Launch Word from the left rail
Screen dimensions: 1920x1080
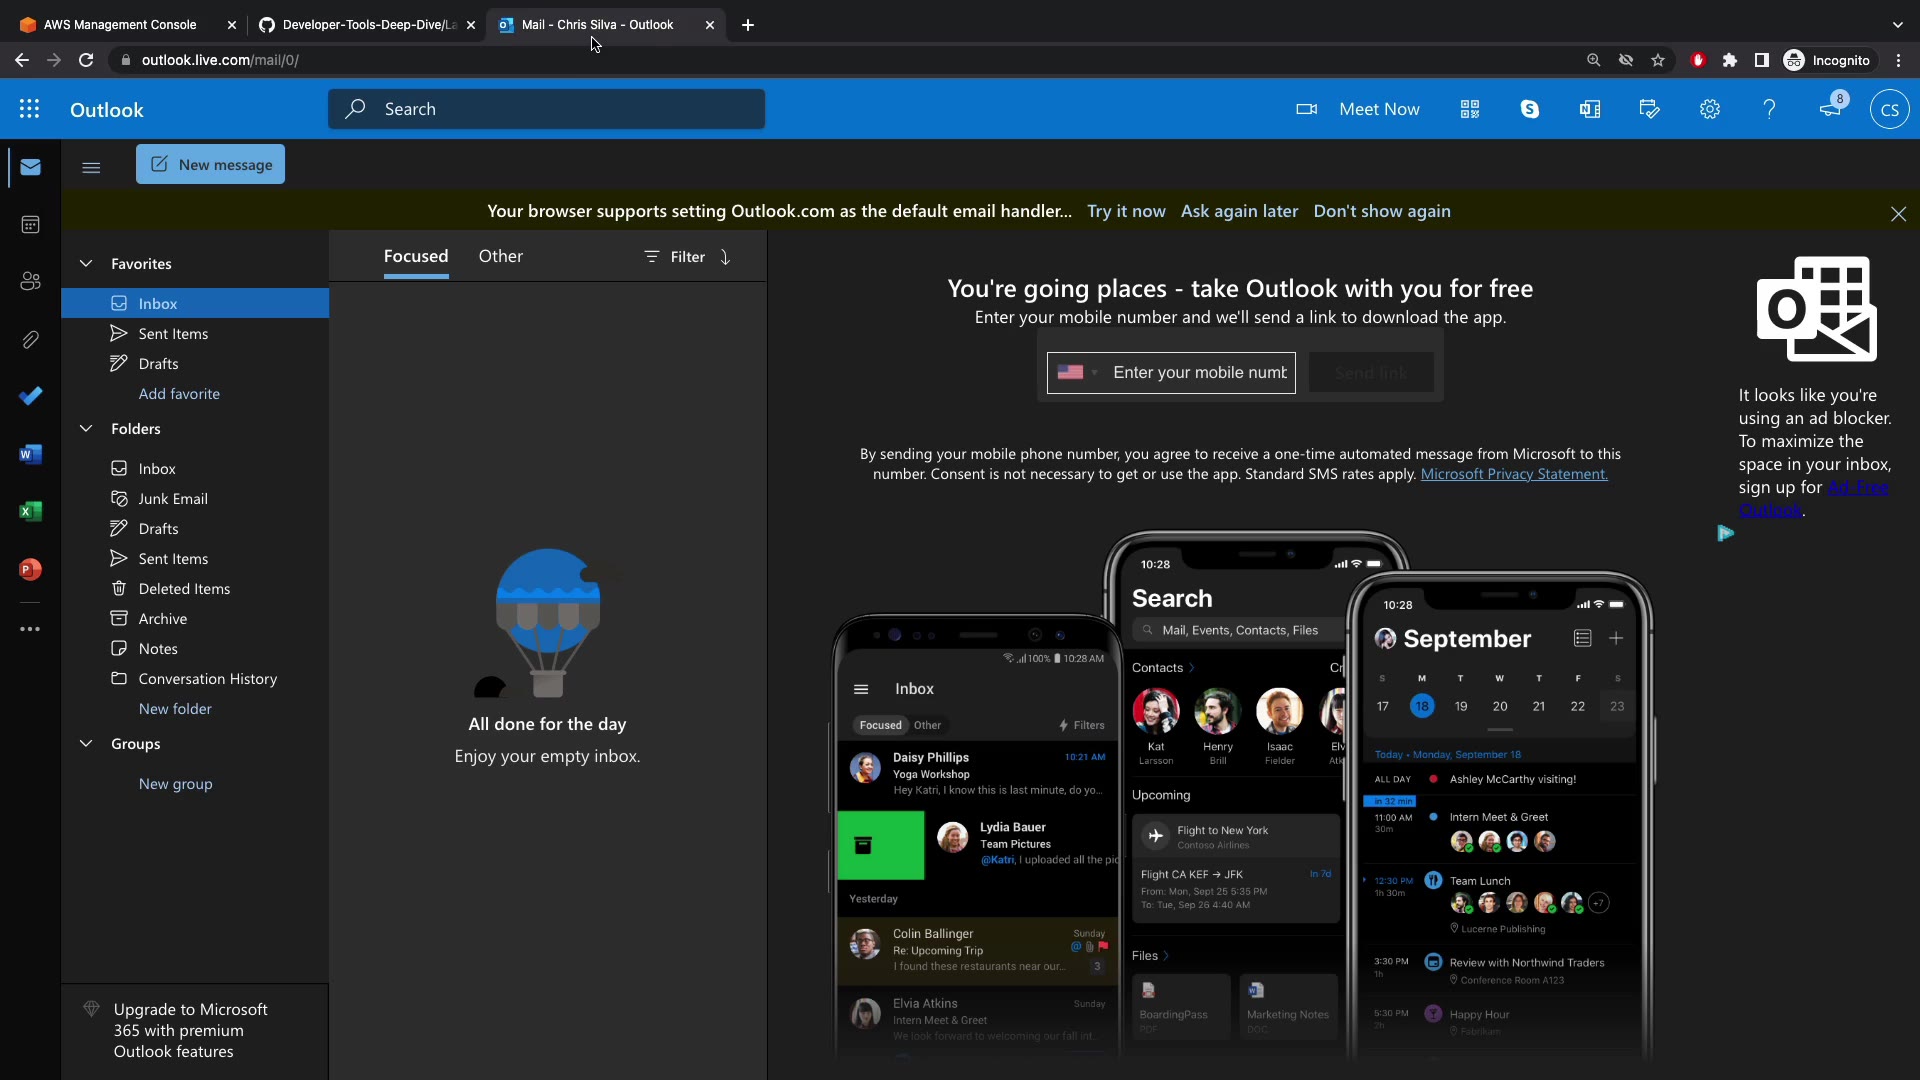pos(30,455)
